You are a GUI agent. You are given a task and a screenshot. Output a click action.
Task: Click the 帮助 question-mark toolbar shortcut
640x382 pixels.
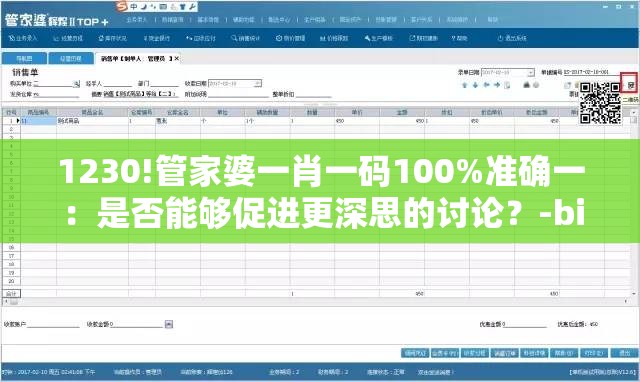tap(459, 38)
